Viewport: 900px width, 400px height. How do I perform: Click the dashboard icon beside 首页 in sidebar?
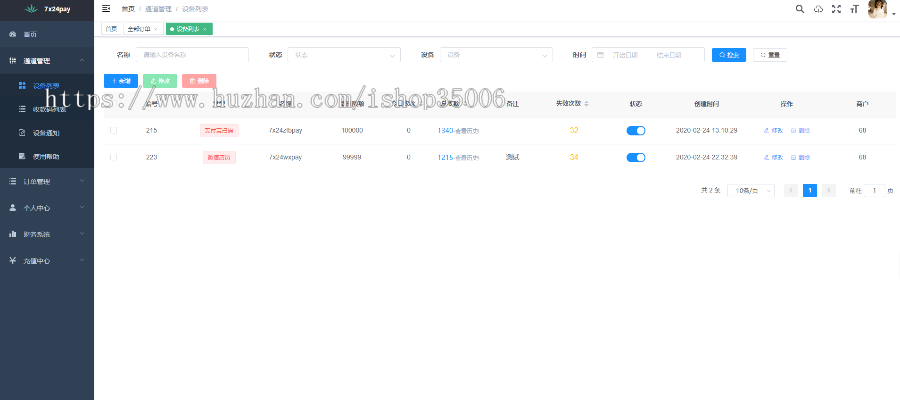click(13, 34)
